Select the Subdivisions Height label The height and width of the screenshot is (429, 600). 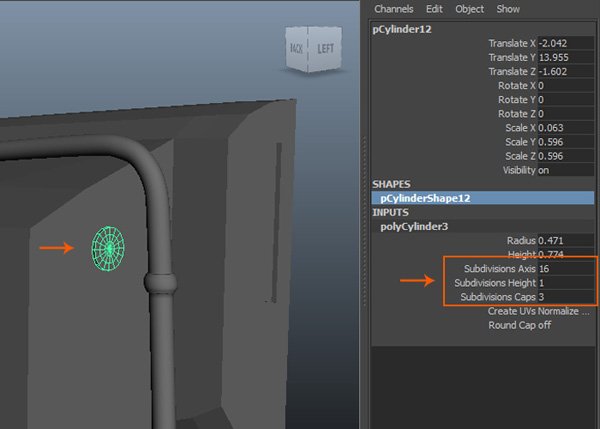[x=495, y=283]
